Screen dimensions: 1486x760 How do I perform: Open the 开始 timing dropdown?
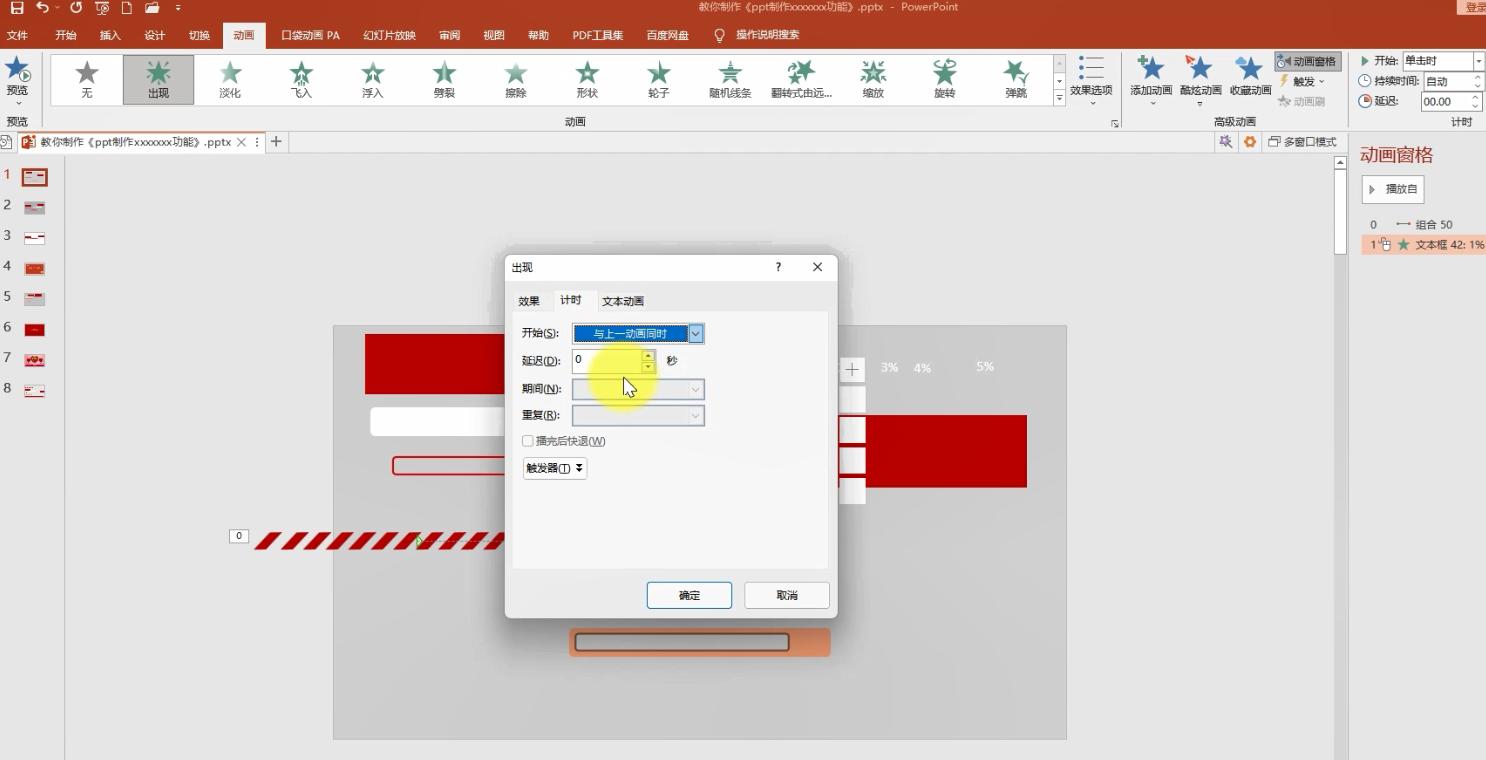pyautogui.click(x=694, y=333)
